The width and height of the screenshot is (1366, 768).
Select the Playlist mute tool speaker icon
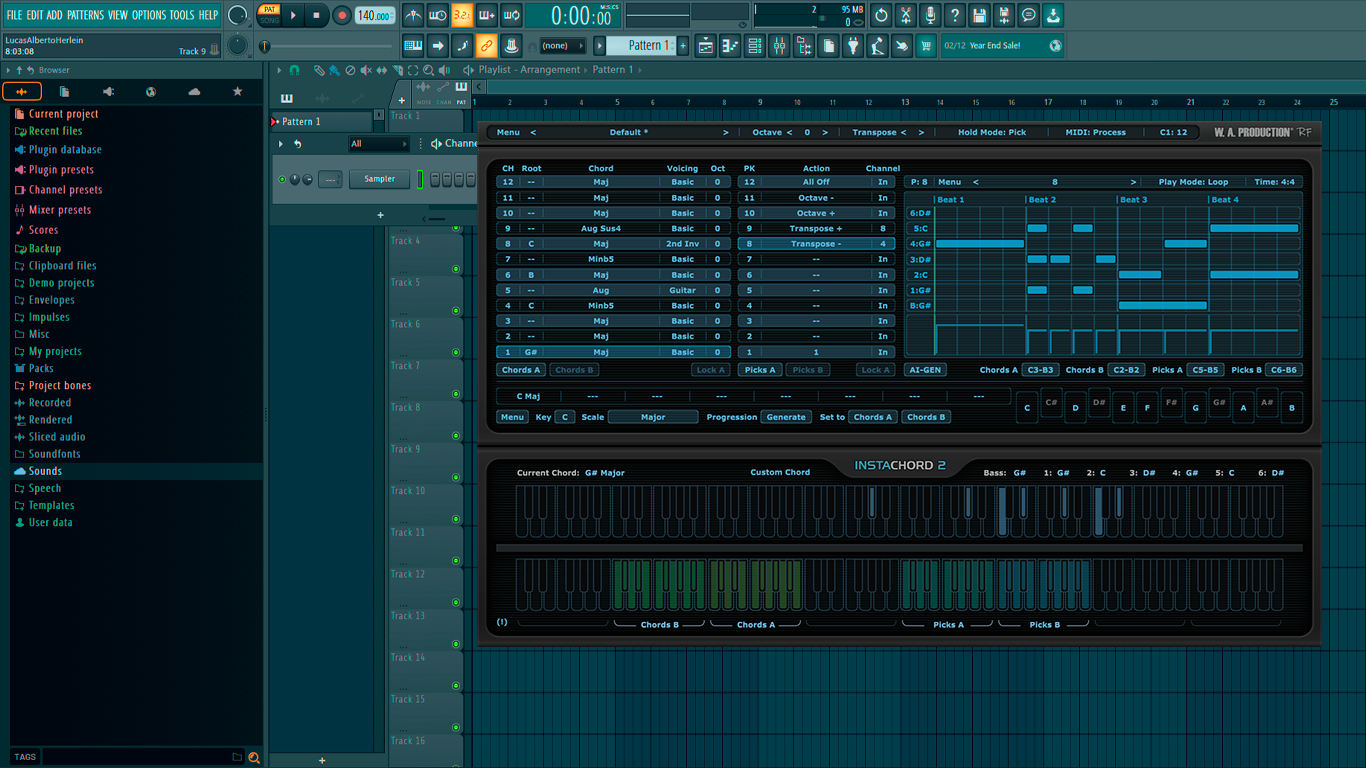pos(365,70)
